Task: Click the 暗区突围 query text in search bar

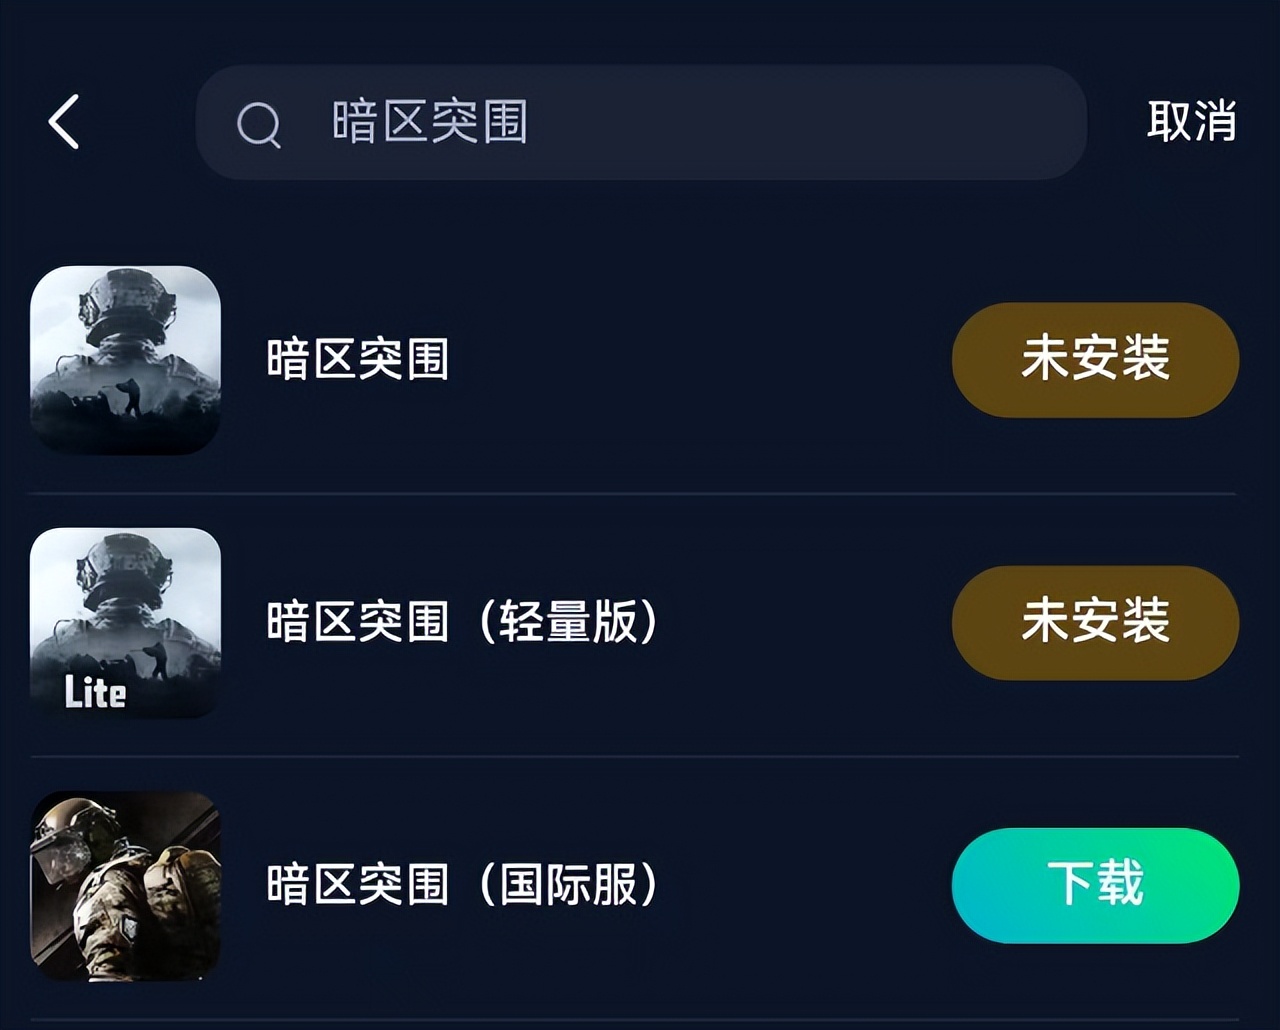Action: (429, 122)
